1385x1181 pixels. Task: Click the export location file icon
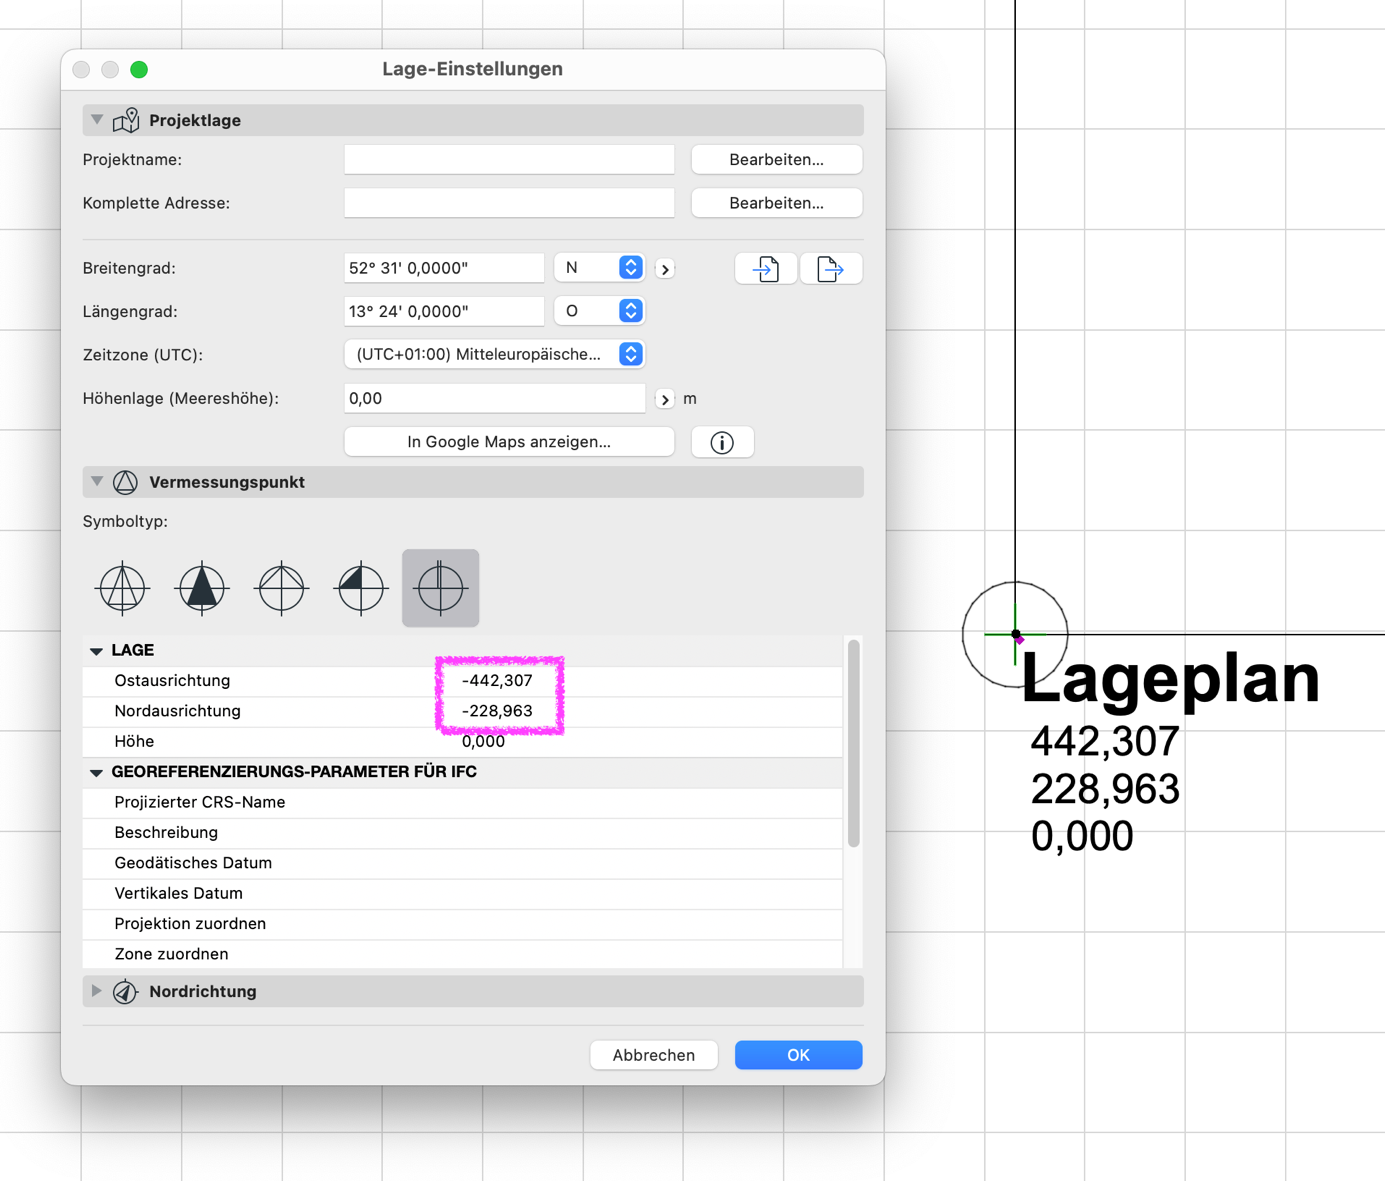[831, 269]
